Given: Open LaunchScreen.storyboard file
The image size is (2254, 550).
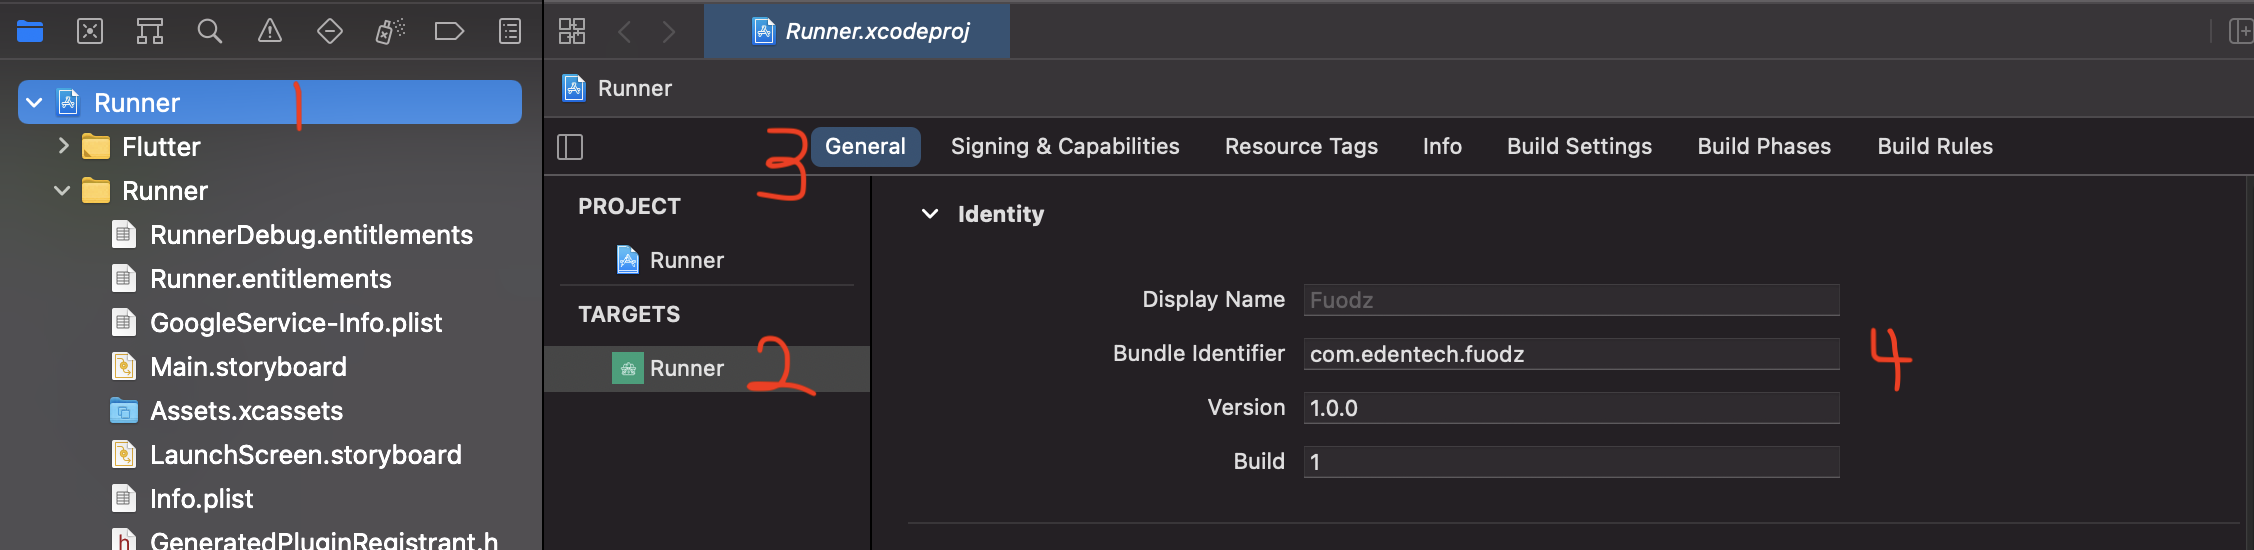Looking at the screenshot, I should [x=305, y=454].
